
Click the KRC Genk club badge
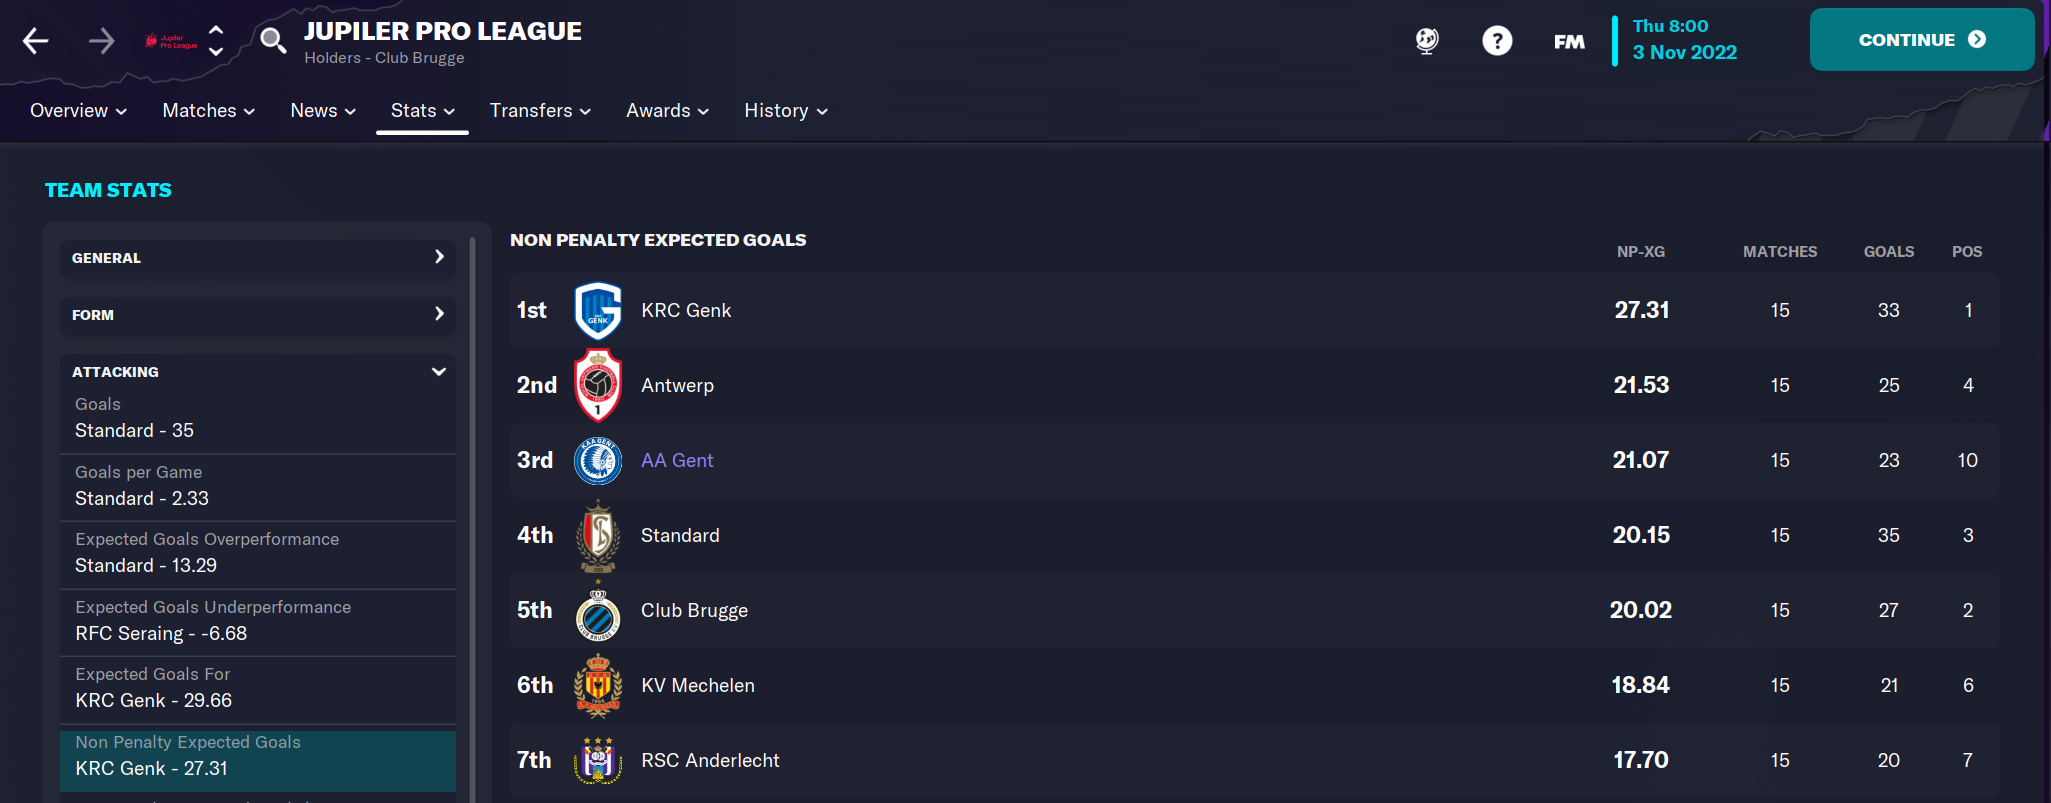point(598,311)
